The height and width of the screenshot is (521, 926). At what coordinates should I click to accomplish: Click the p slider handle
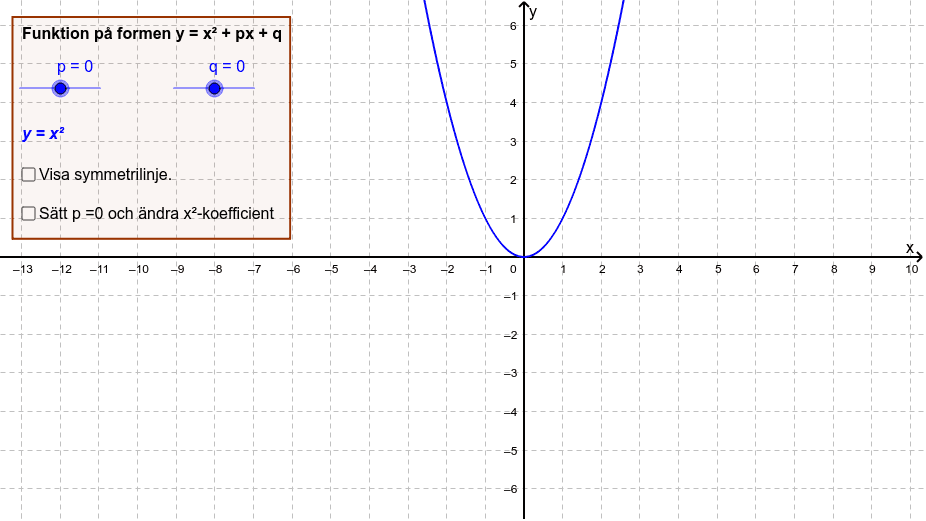(x=60, y=89)
